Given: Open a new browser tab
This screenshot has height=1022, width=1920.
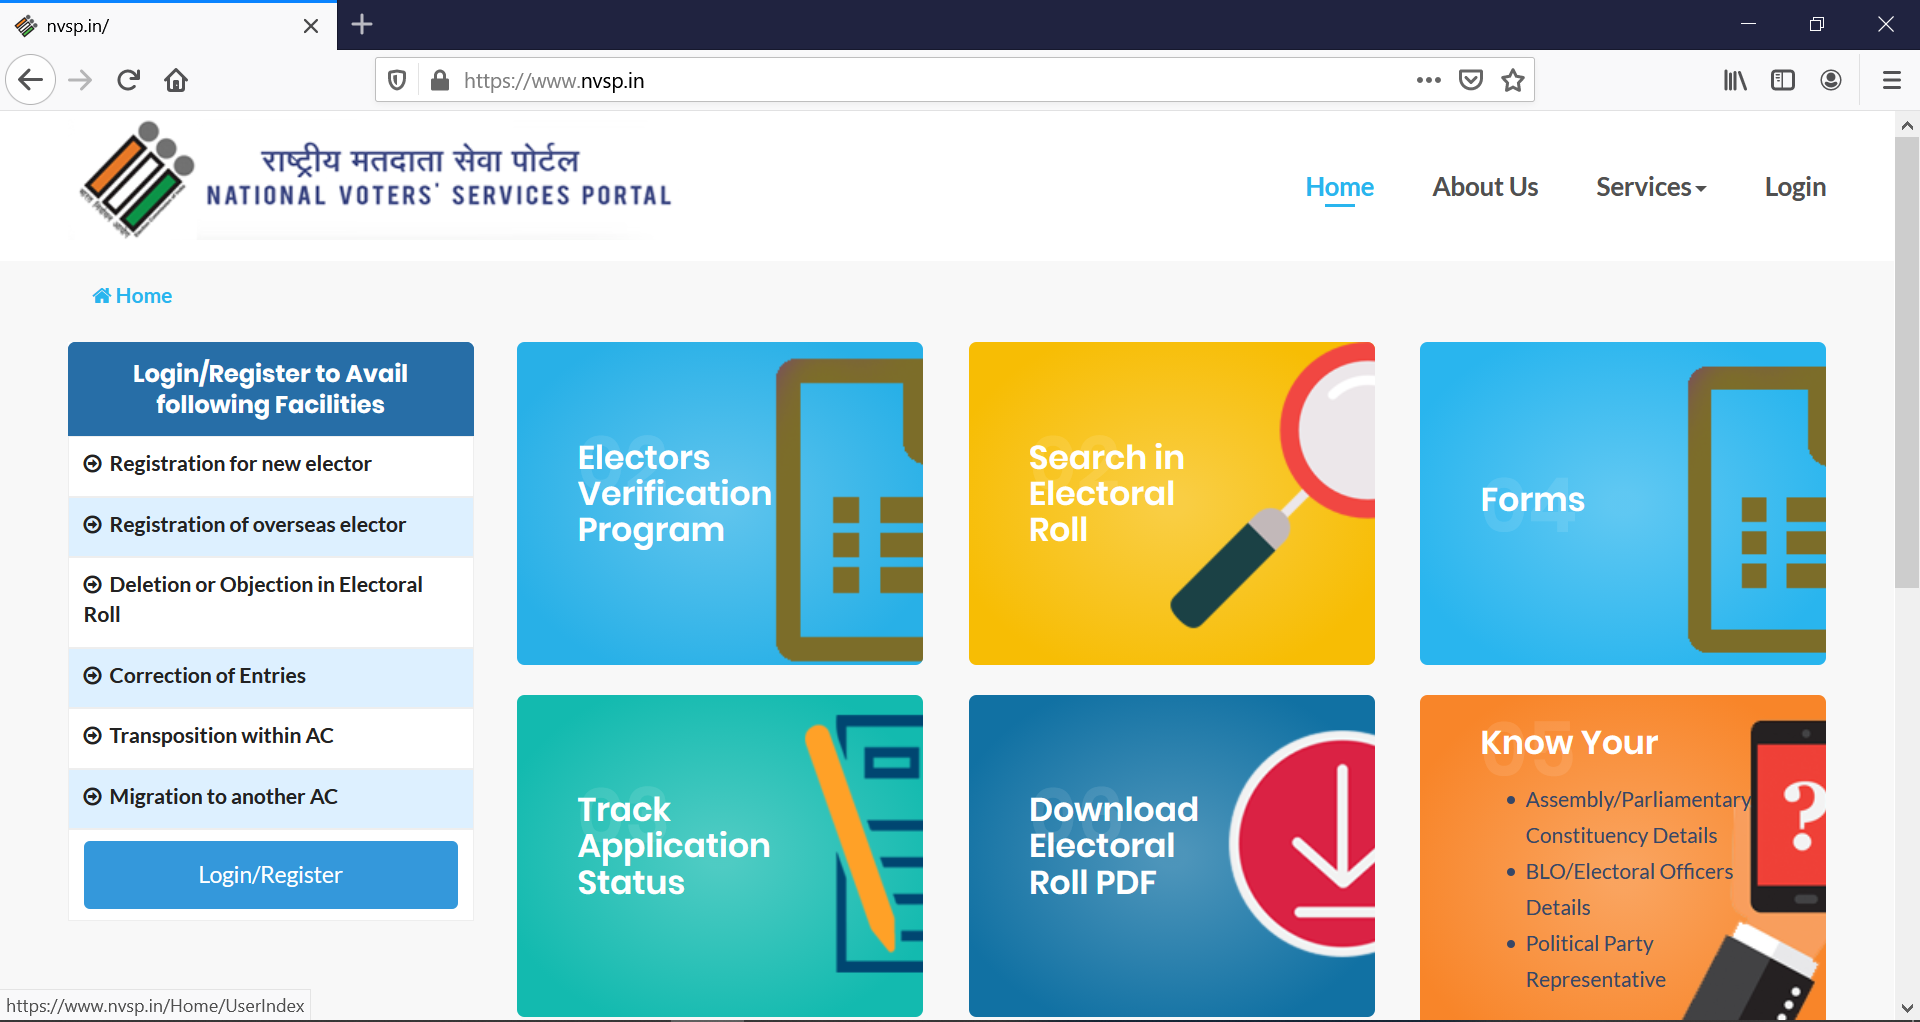Looking at the screenshot, I should point(361,25).
